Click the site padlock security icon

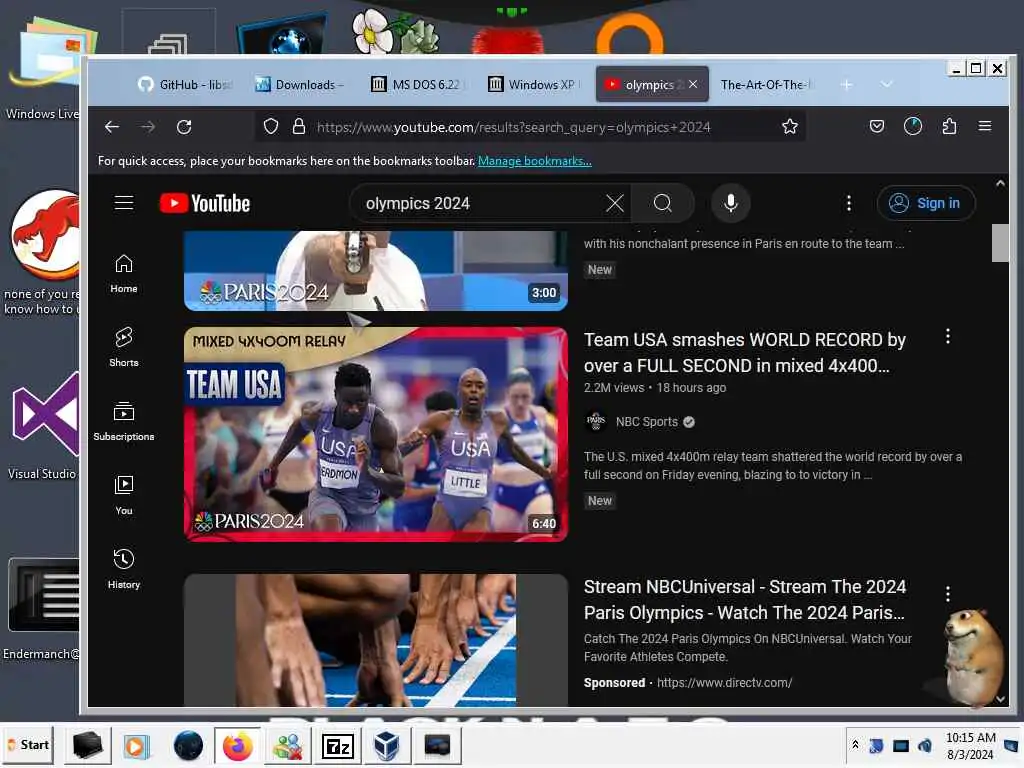299,127
